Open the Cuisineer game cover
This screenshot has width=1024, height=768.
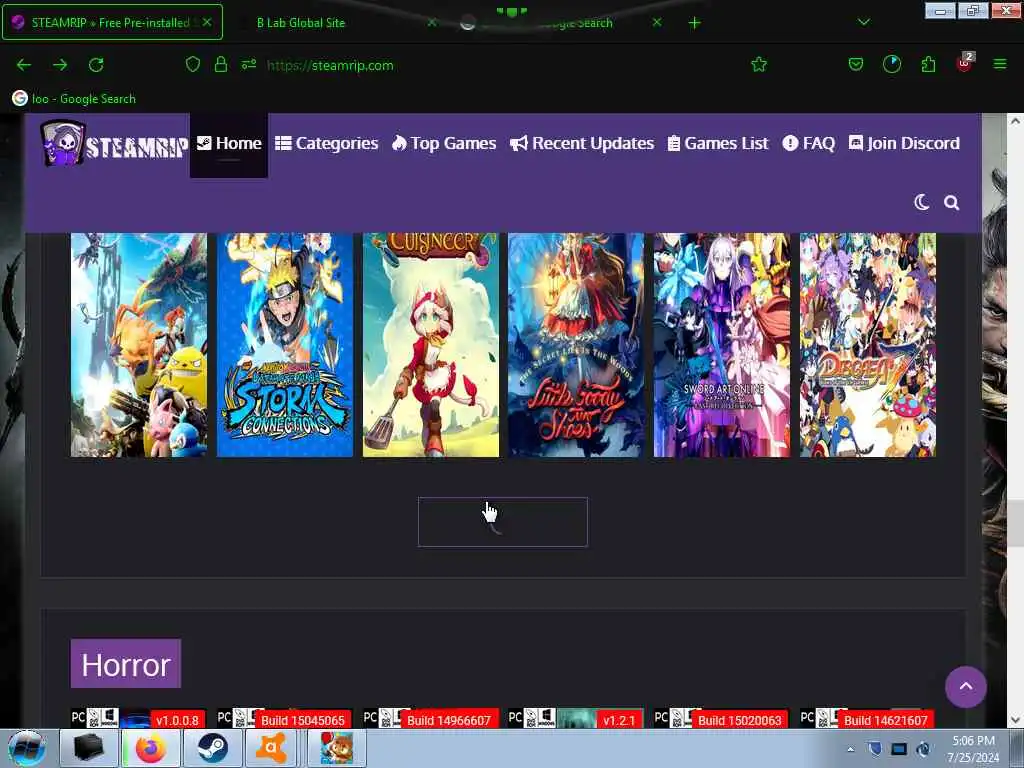click(431, 345)
